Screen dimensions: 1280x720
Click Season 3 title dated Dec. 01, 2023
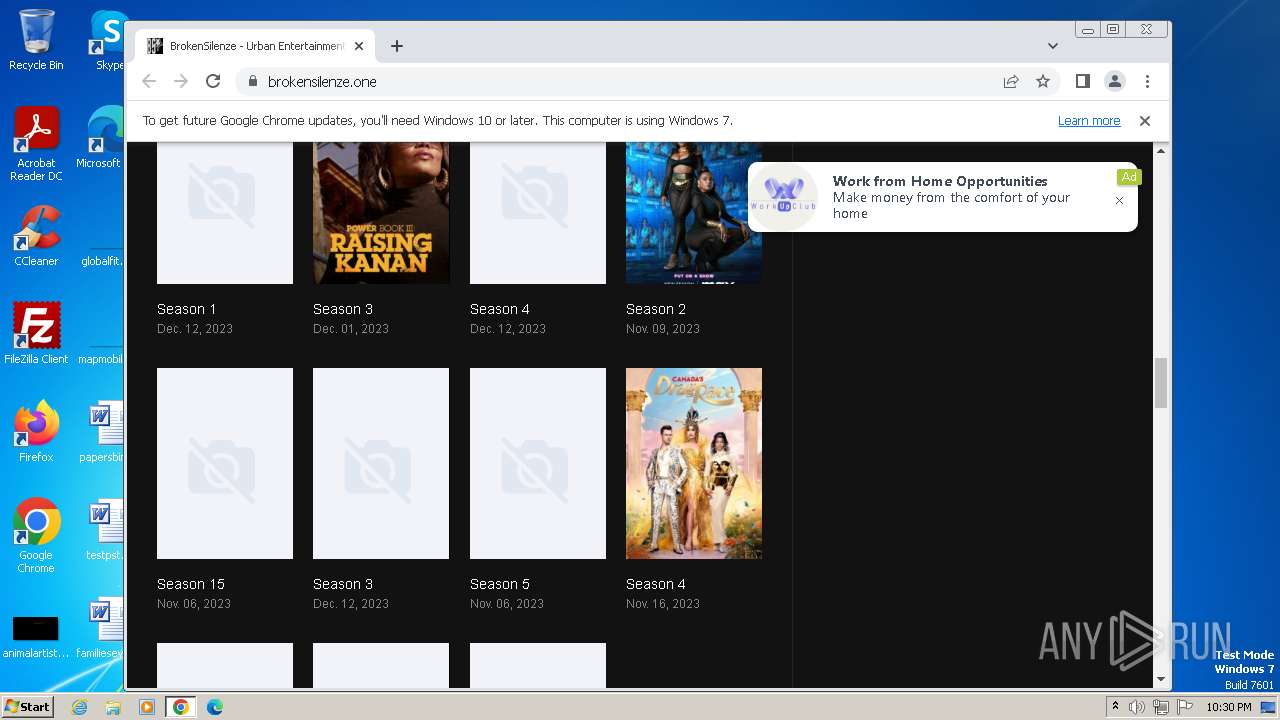click(x=343, y=309)
